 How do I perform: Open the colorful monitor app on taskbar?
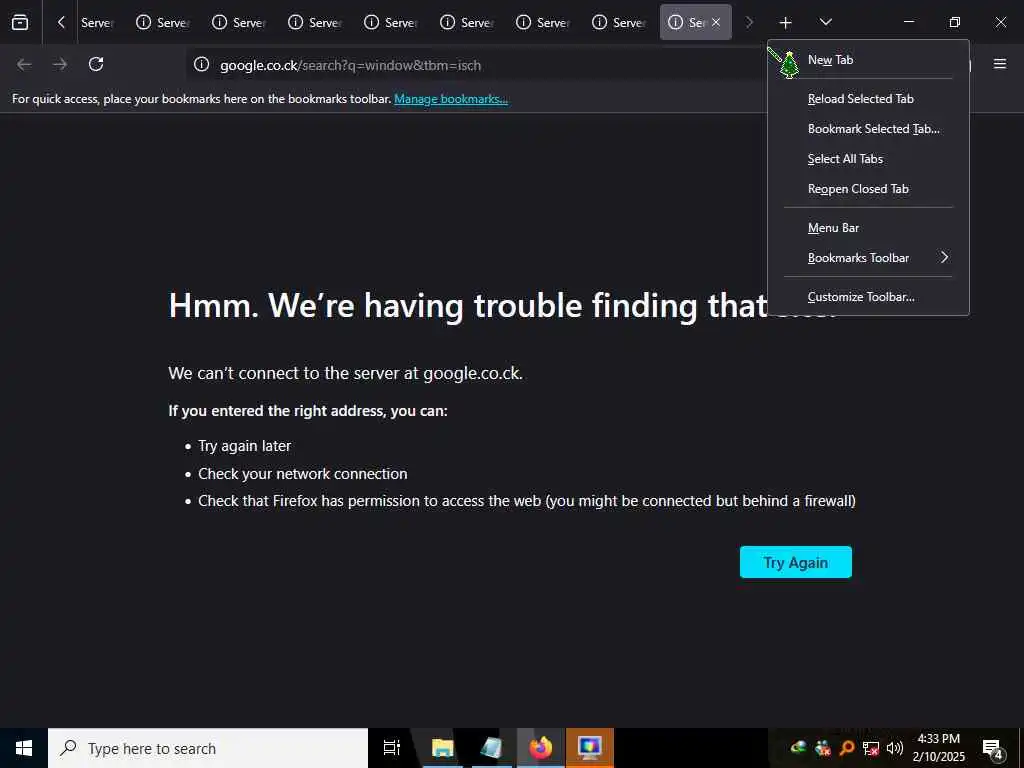[x=590, y=748]
